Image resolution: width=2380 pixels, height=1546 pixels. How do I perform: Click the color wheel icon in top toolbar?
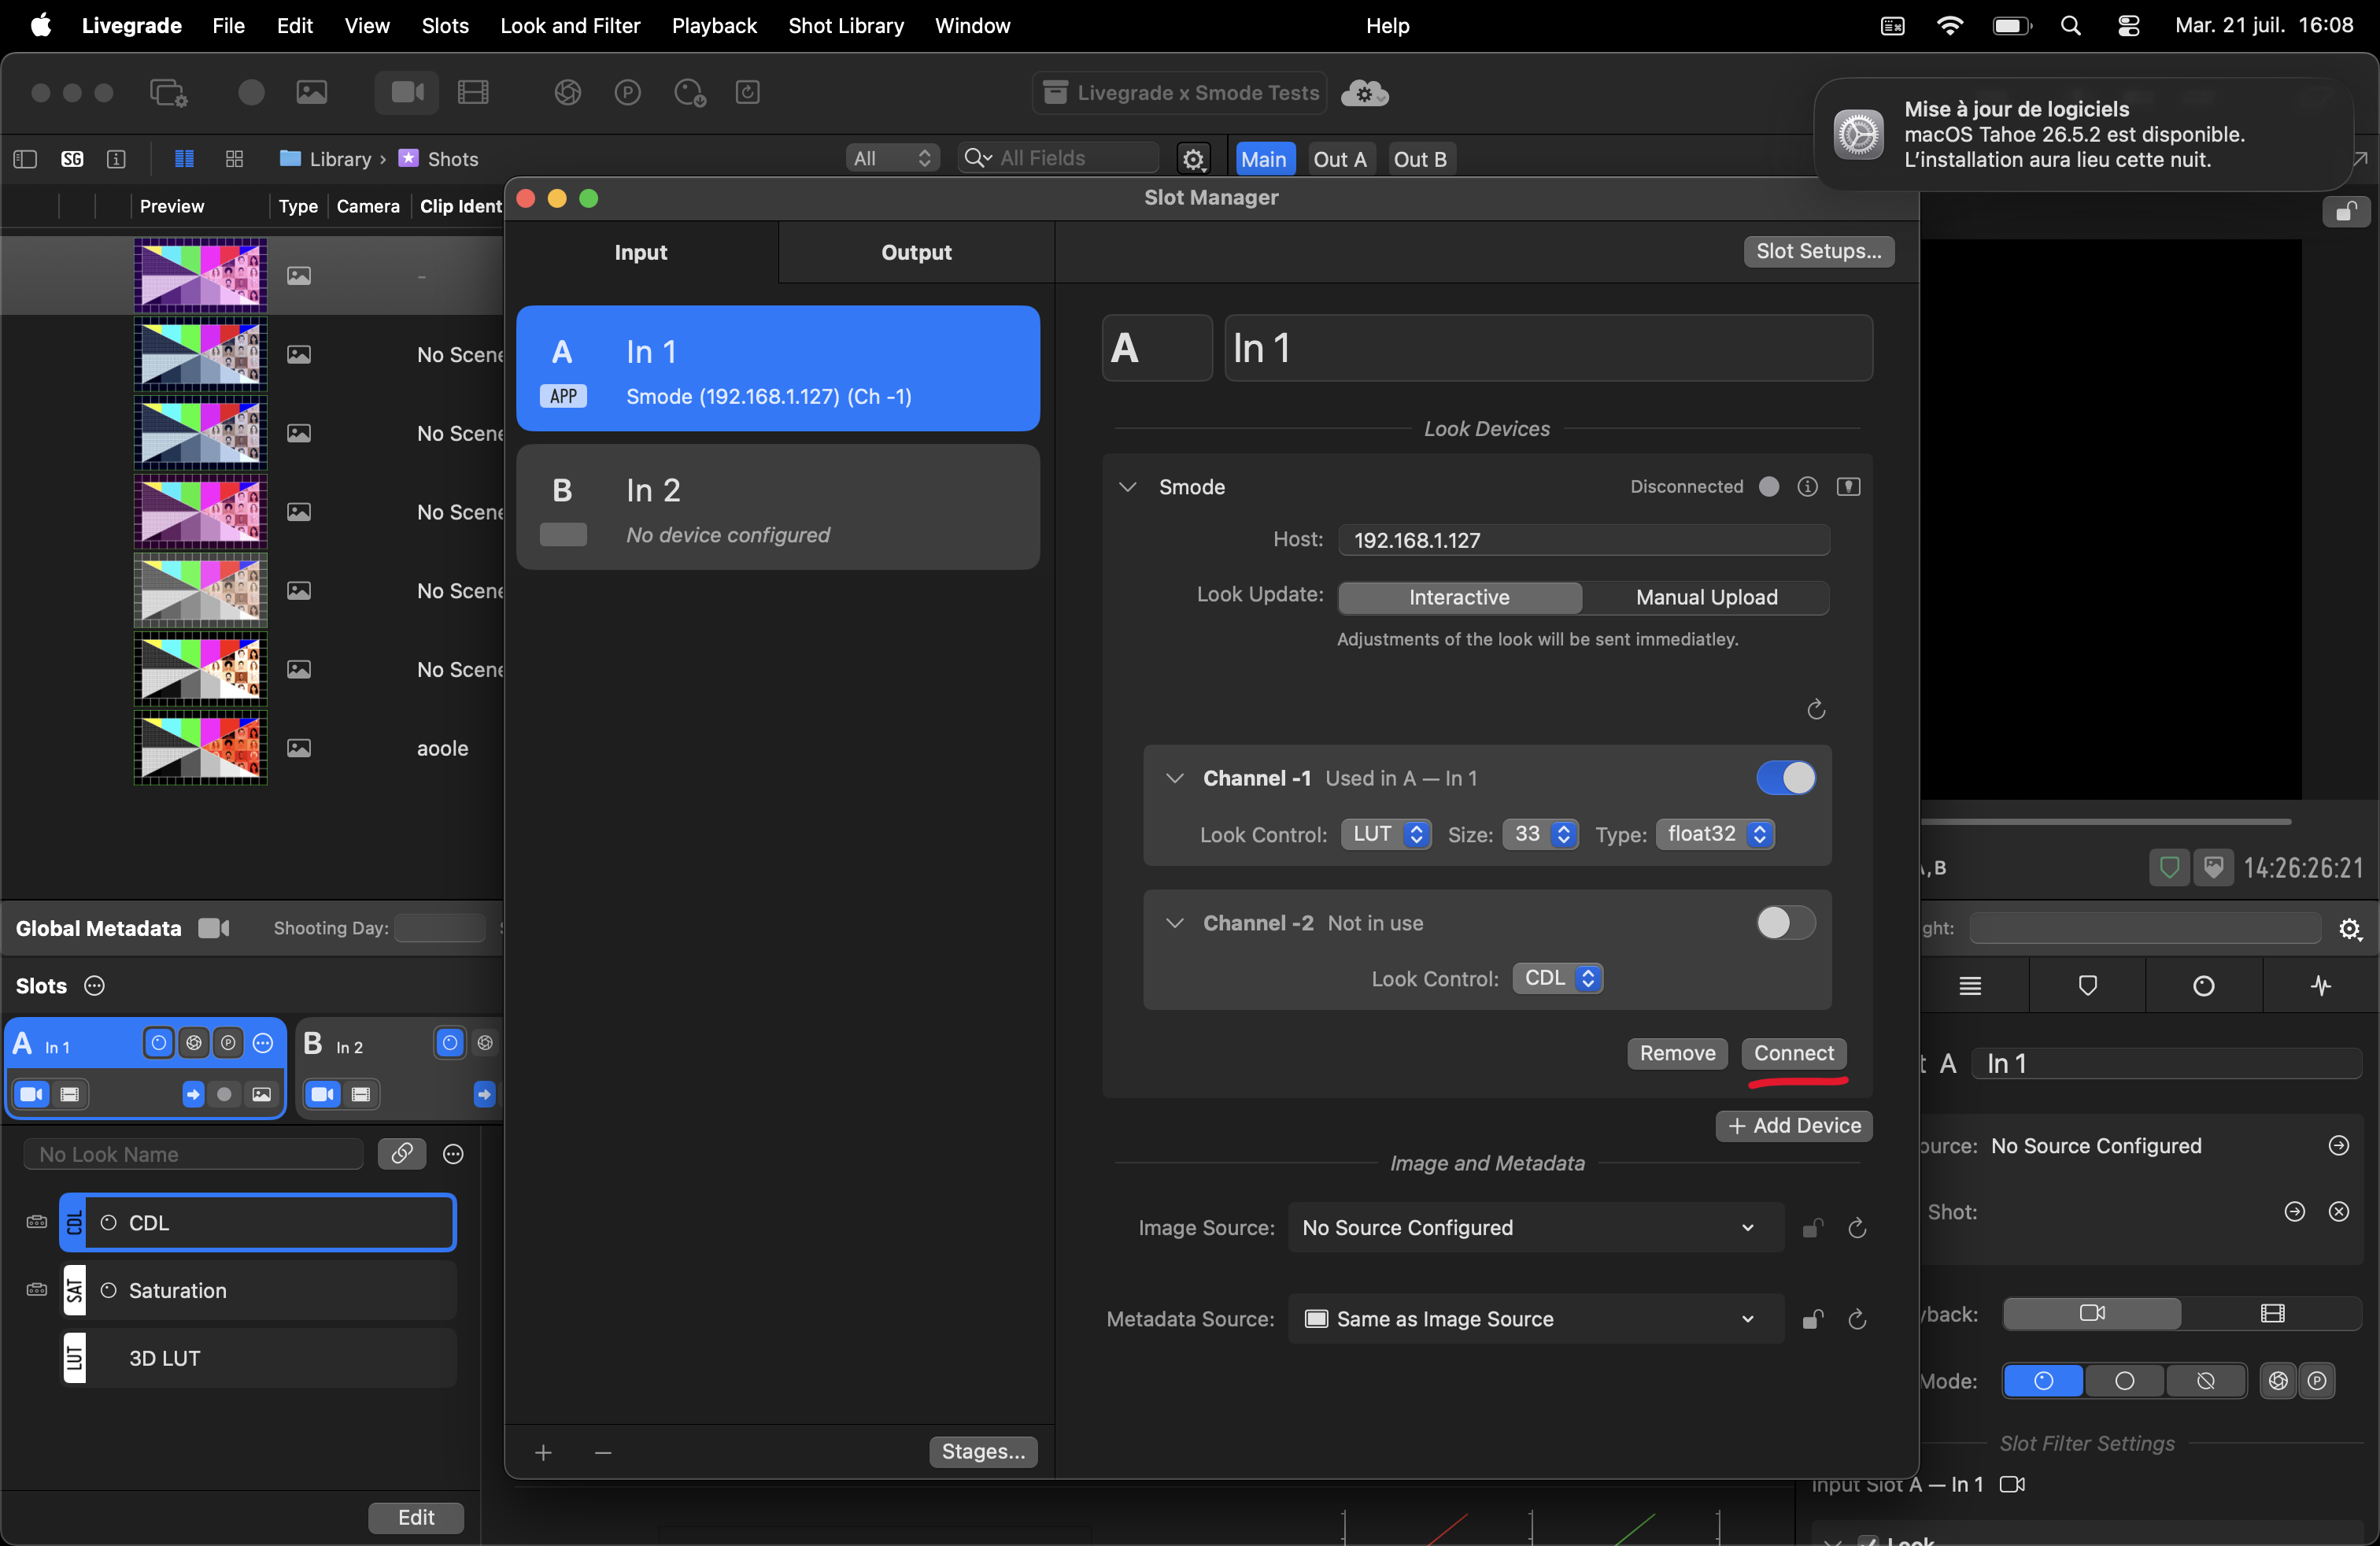pyautogui.click(x=567, y=93)
